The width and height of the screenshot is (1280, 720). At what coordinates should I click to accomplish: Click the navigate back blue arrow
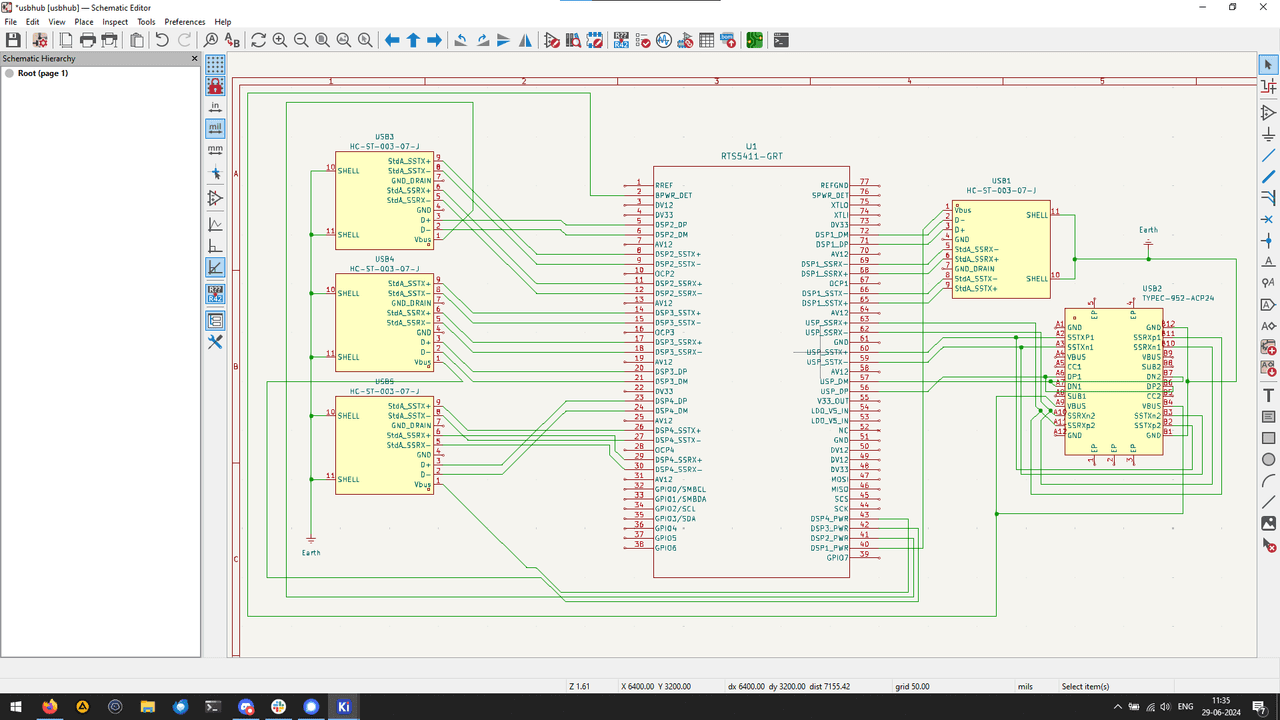tap(392, 40)
